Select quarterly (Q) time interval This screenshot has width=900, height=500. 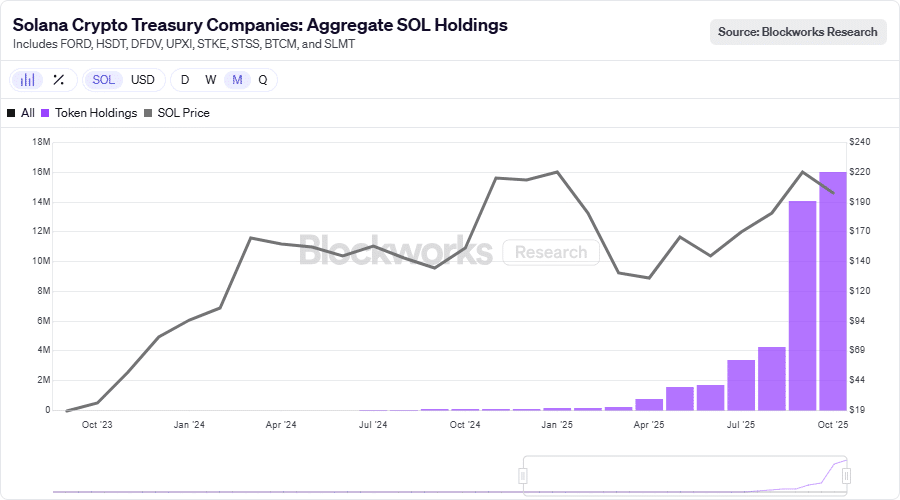click(263, 80)
